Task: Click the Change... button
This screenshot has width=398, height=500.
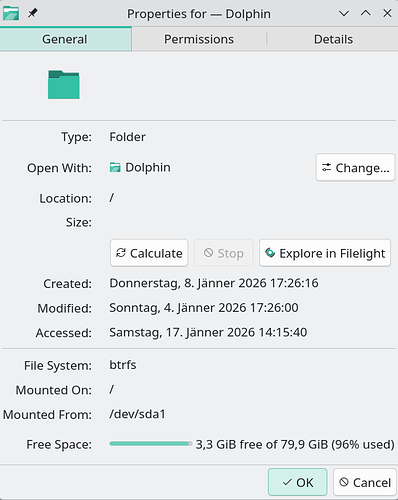Action: coord(355,168)
